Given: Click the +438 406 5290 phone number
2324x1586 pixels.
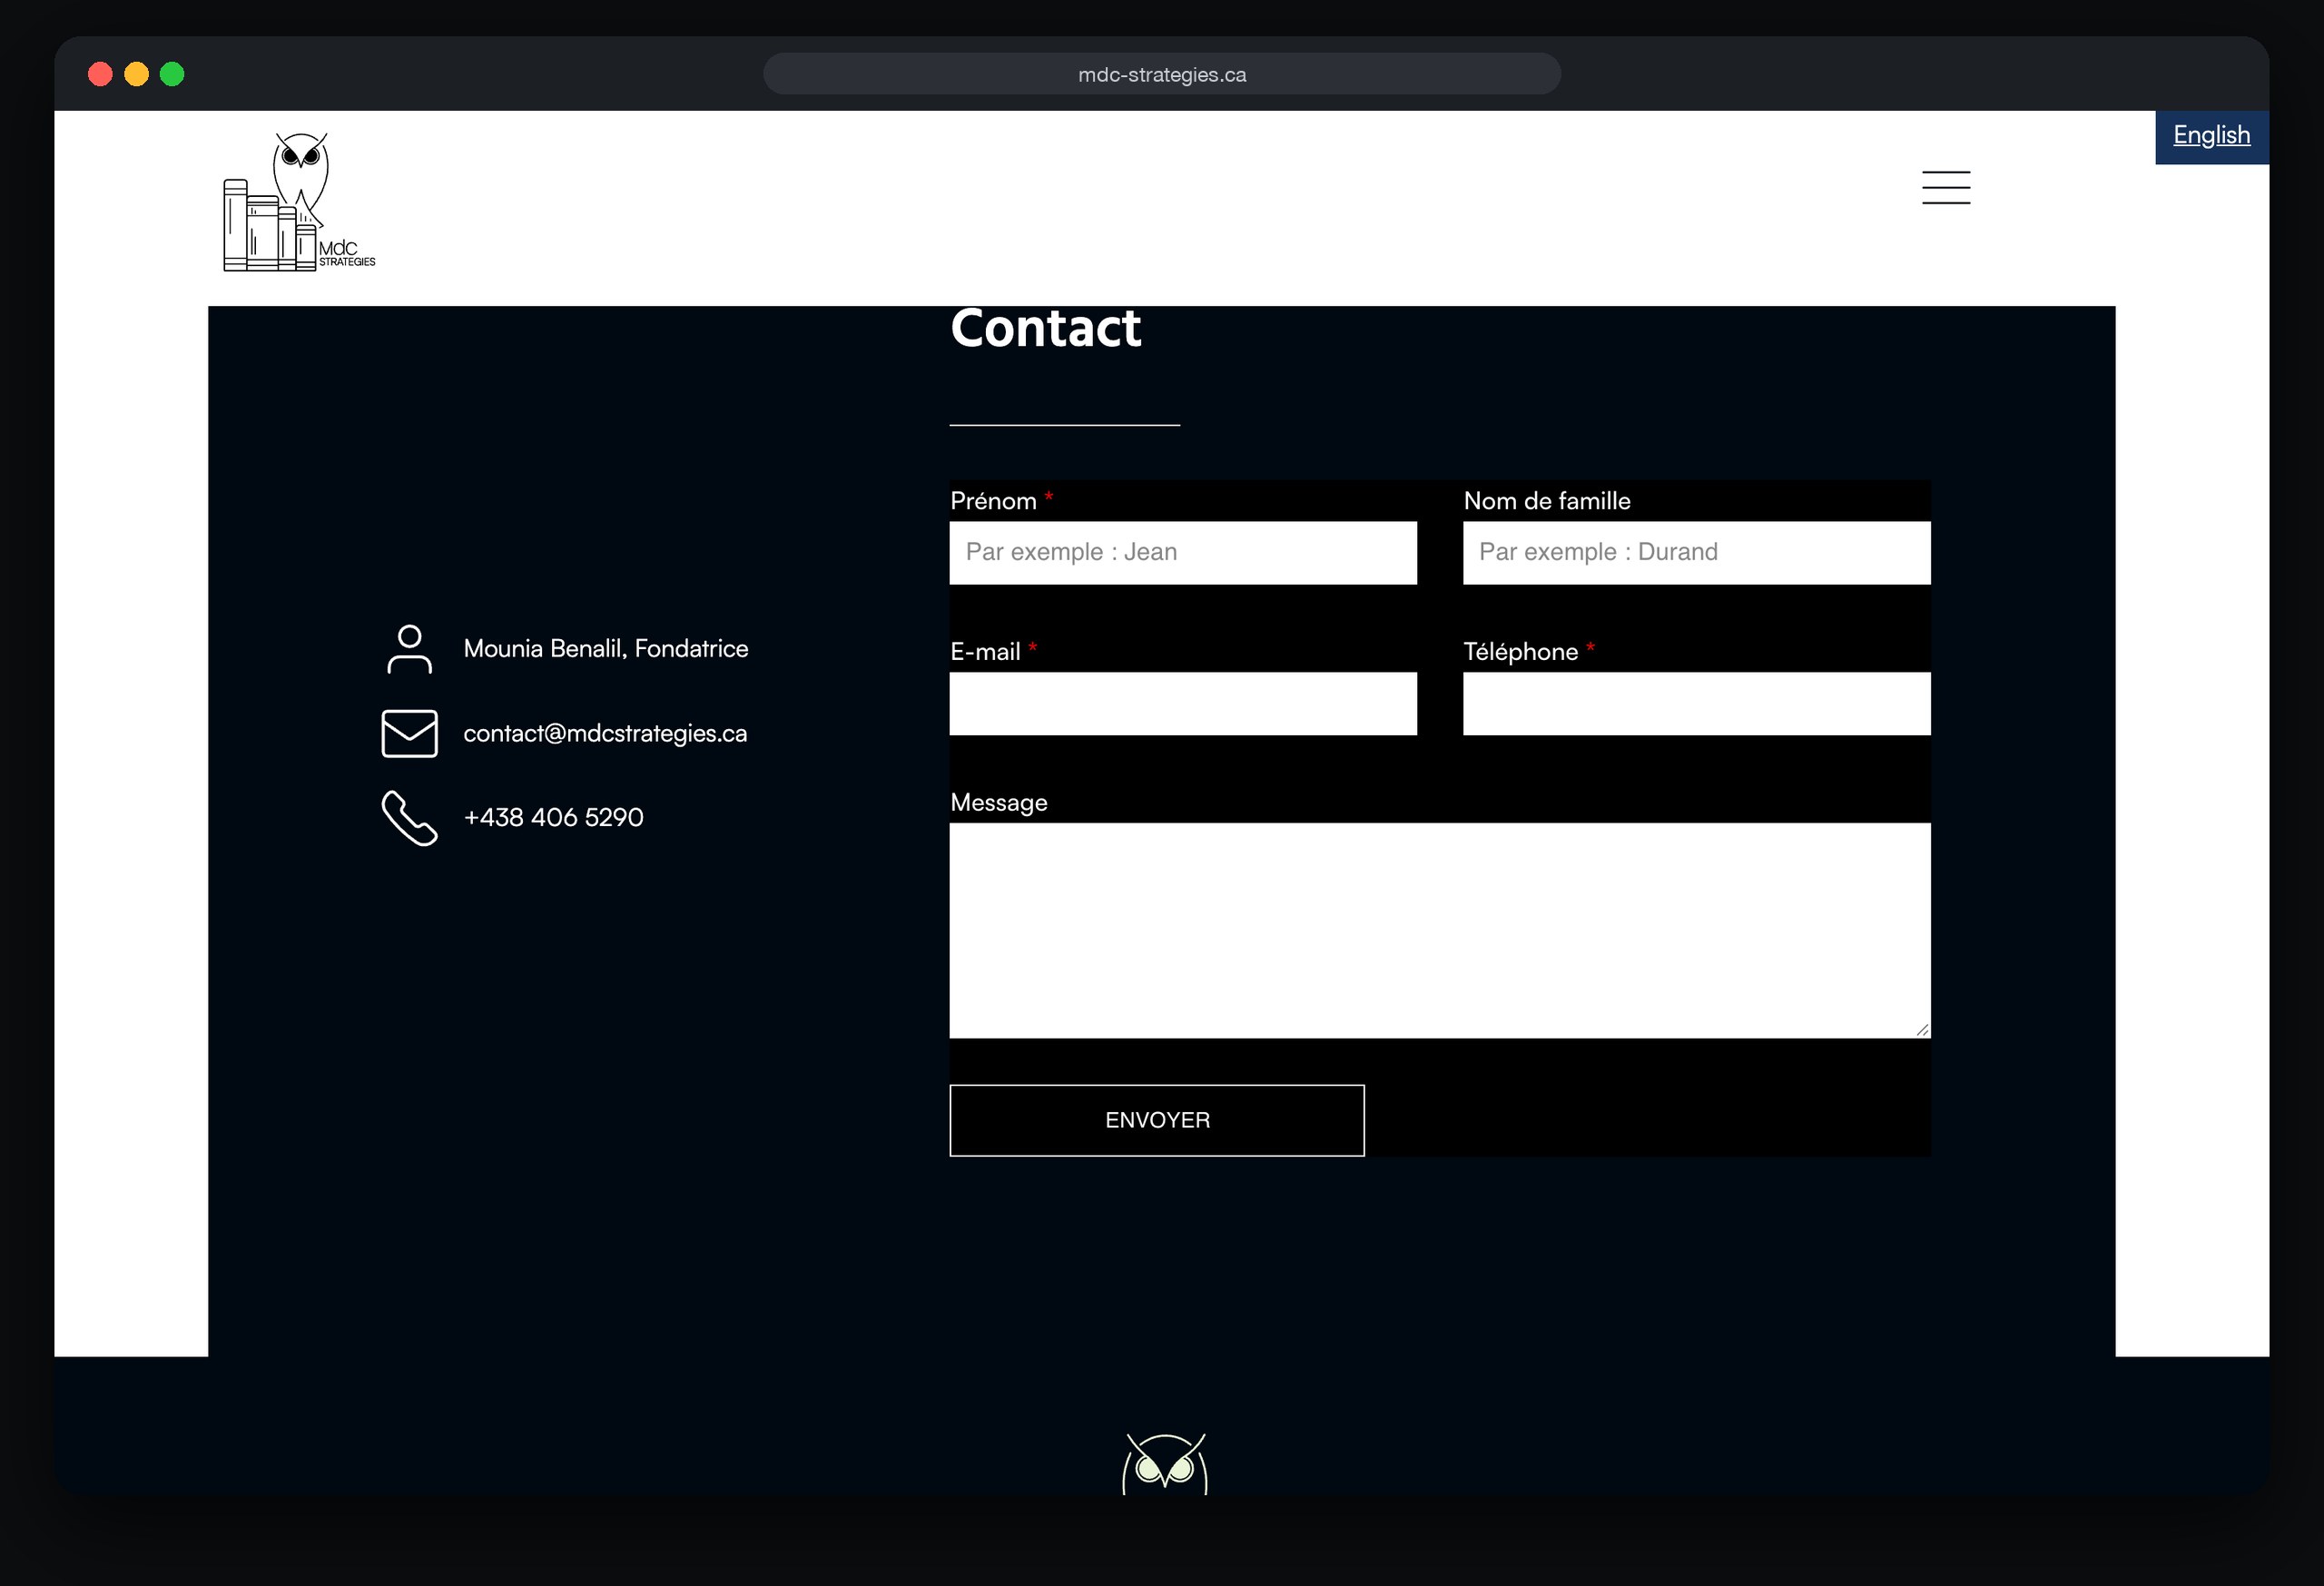Looking at the screenshot, I should 553,818.
